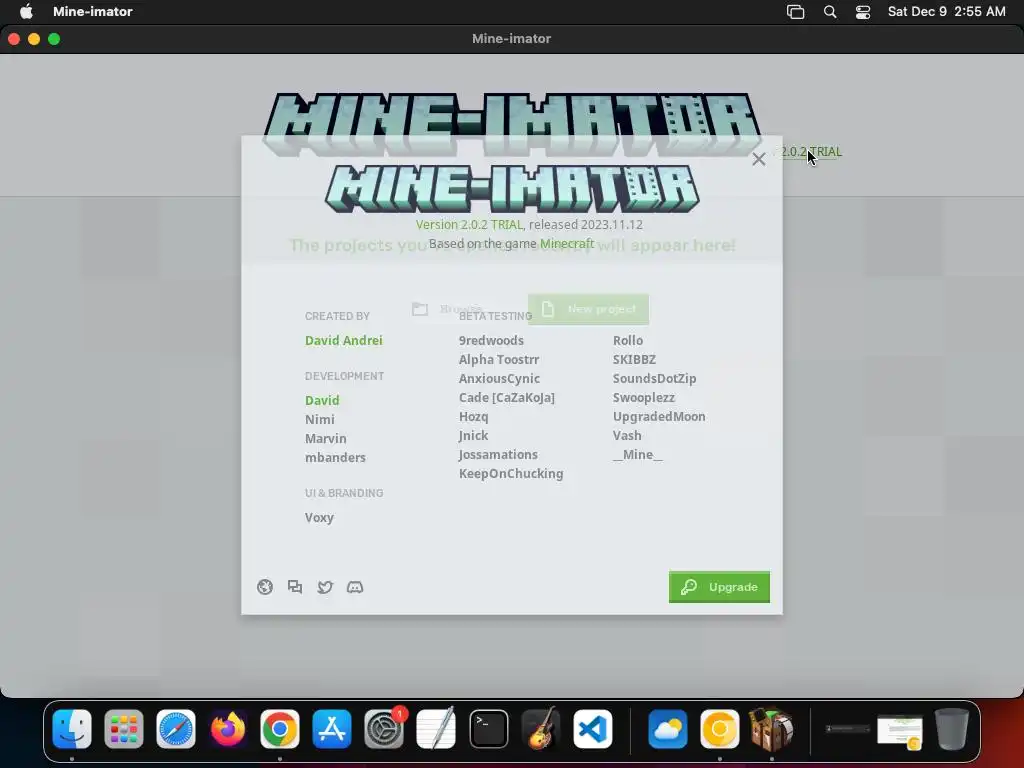The width and height of the screenshot is (1024, 768).
Task: Click the faded Browse button
Action: [x=449, y=309]
